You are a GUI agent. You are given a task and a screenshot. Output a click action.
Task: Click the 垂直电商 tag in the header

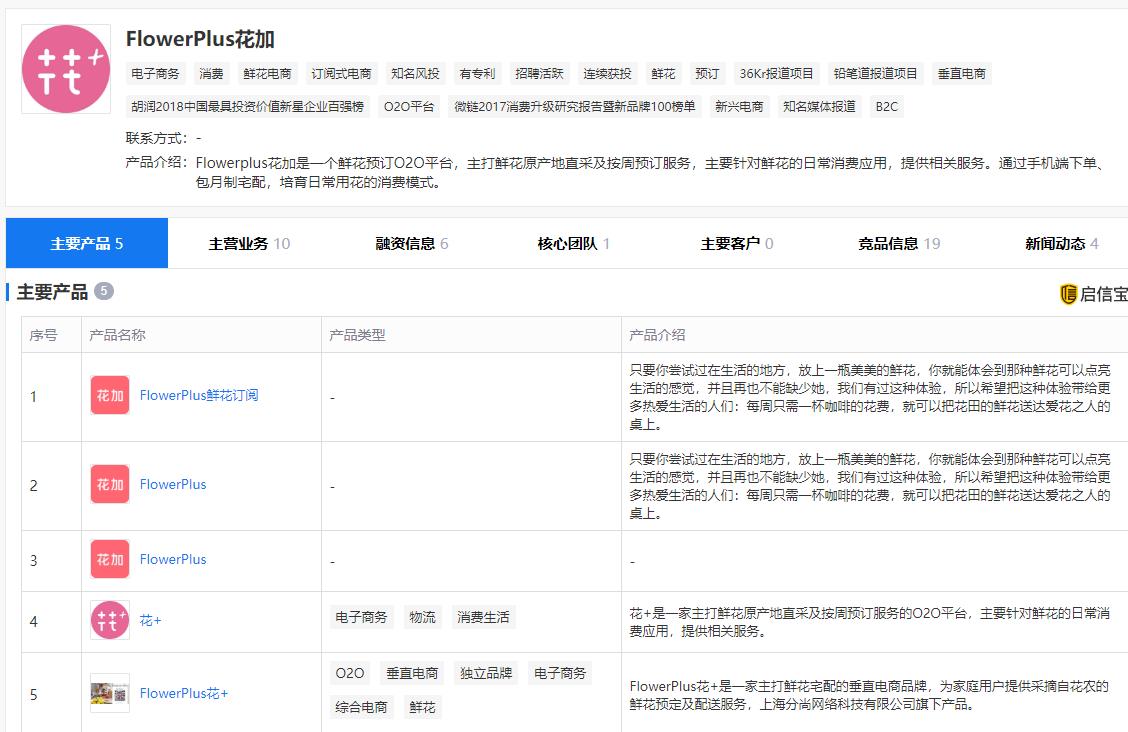pyautogui.click(x=961, y=73)
